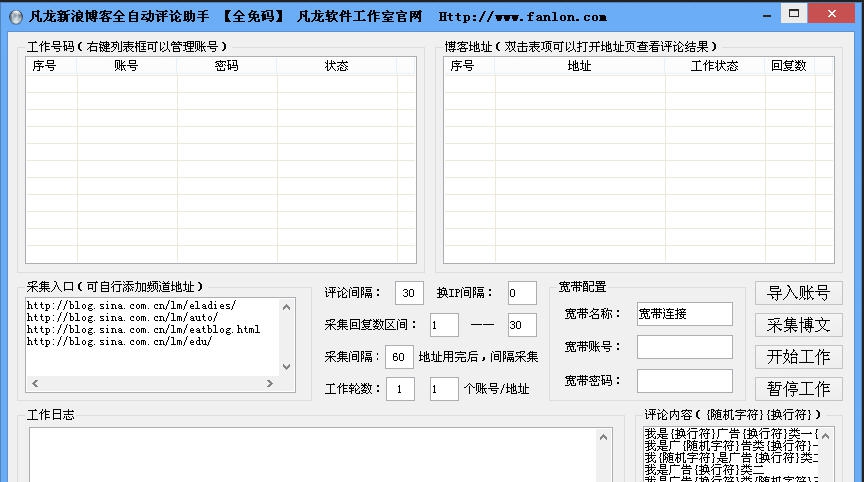
Task: Click the app icon in the title bar
Action: [x=16, y=17]
